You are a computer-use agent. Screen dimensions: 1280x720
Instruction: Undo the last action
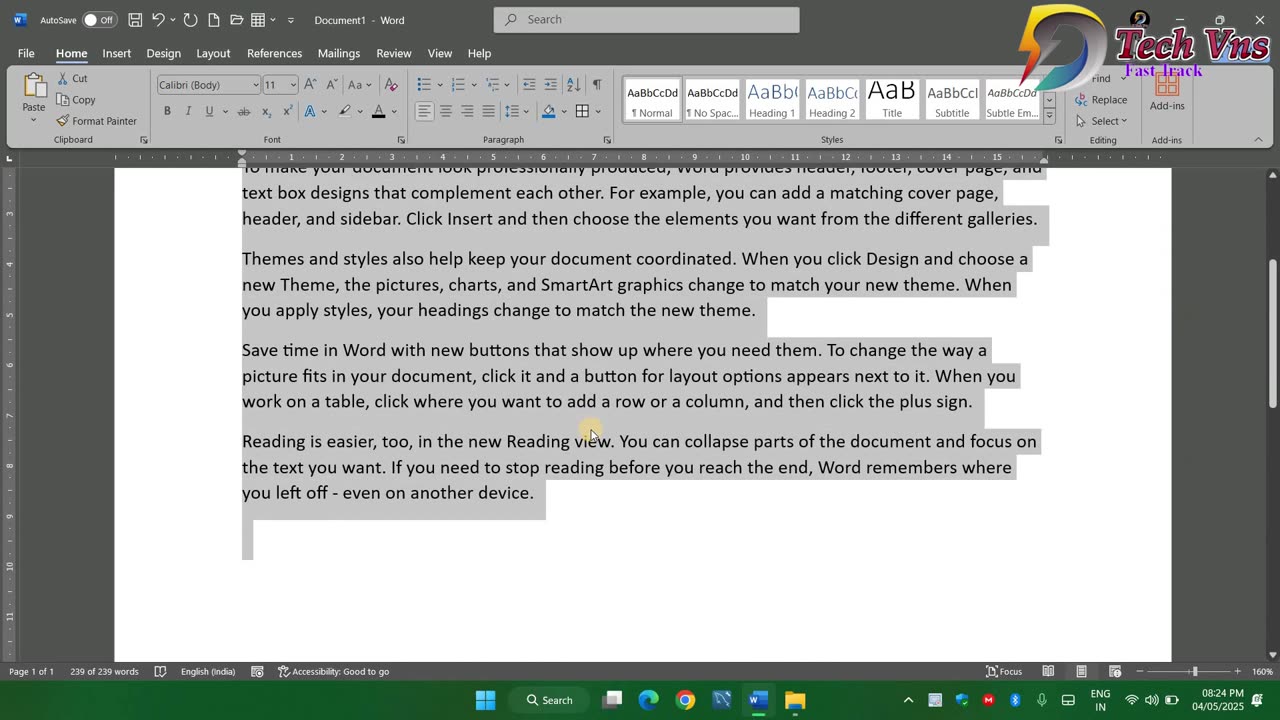click(158, 20)
